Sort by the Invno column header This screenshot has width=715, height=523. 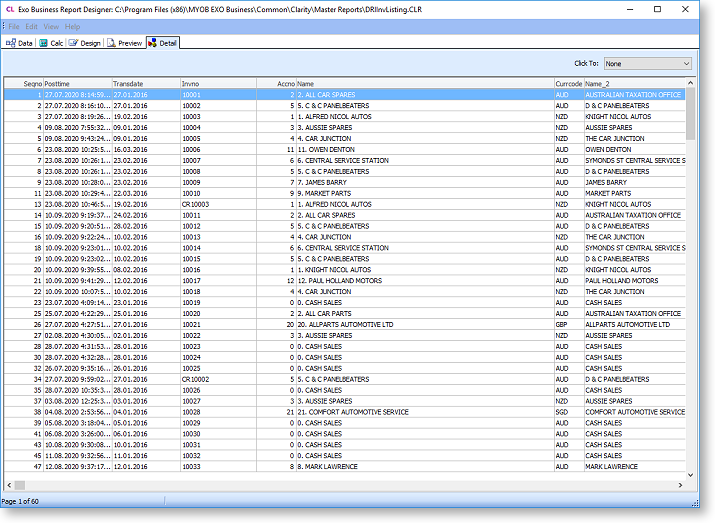point(218,83)
